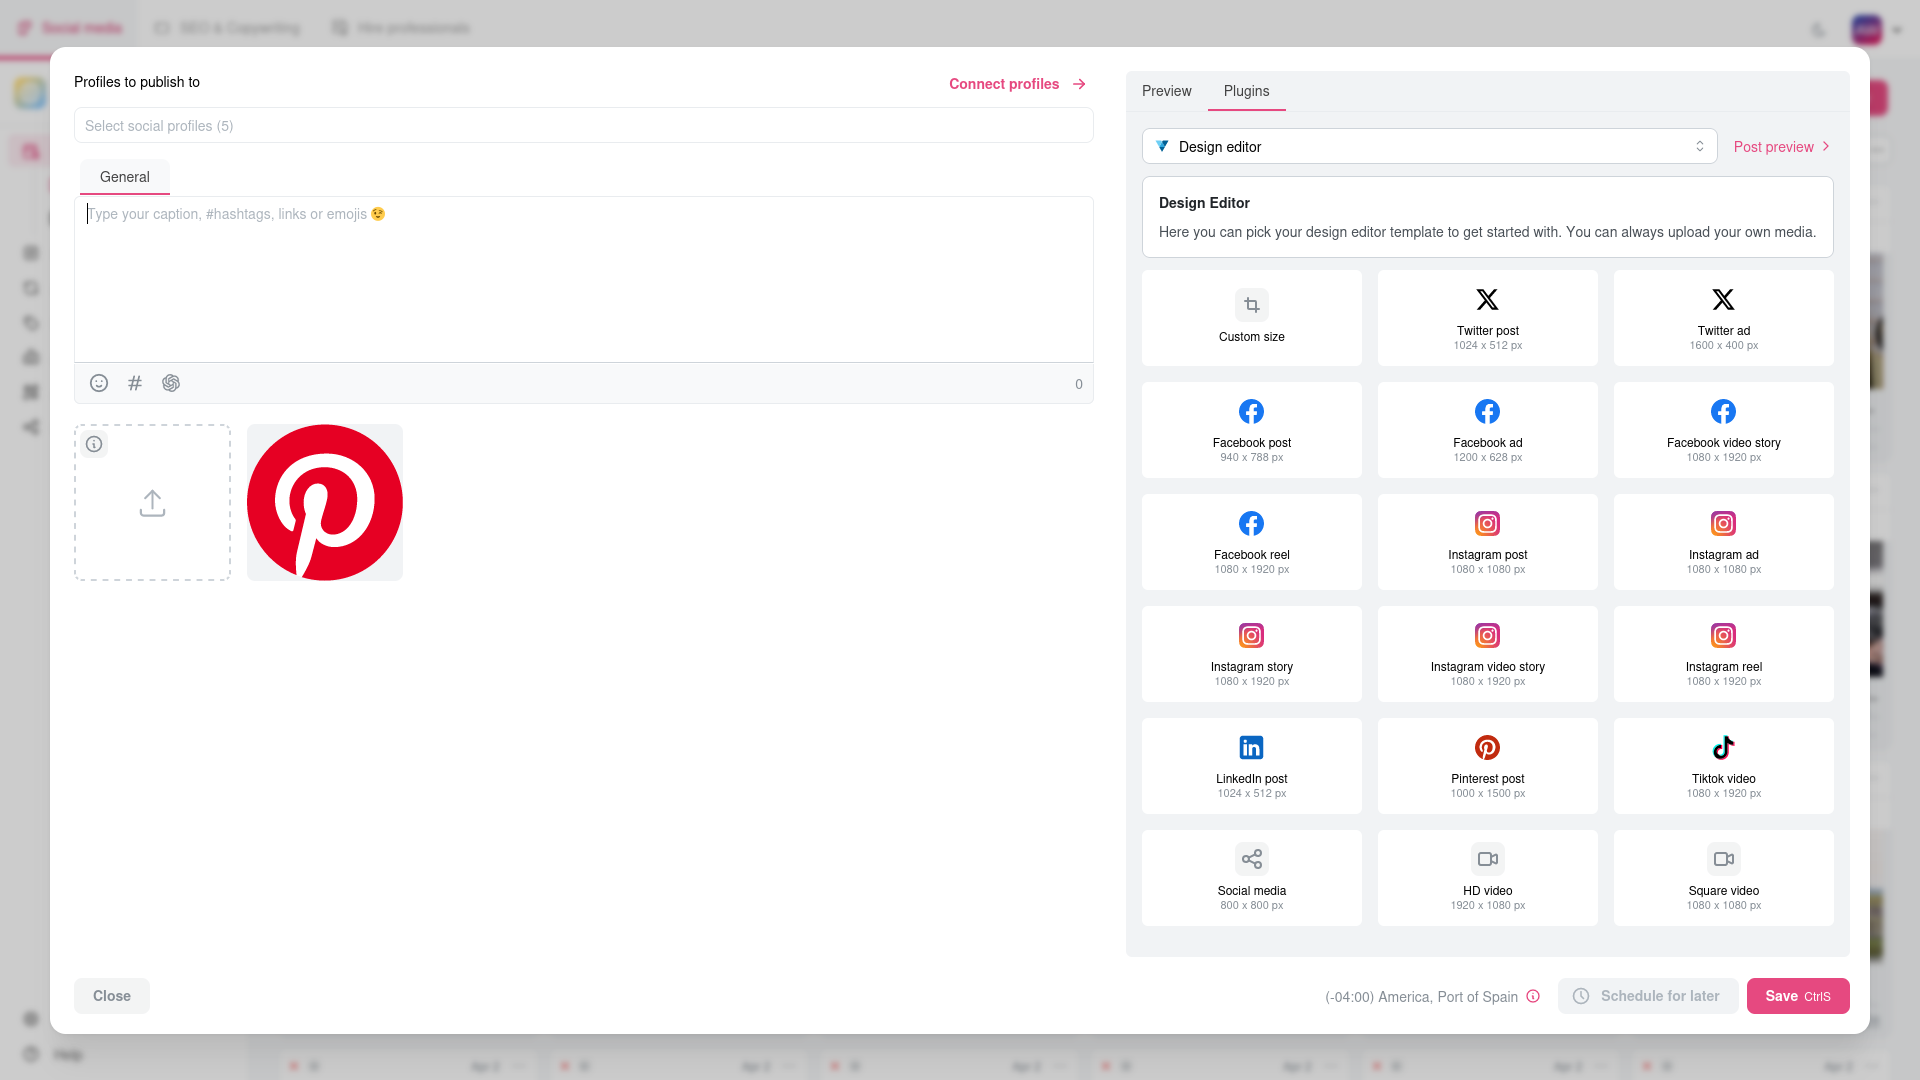
Task: Switch to the Preview tab
Action: pos(1167,91)
